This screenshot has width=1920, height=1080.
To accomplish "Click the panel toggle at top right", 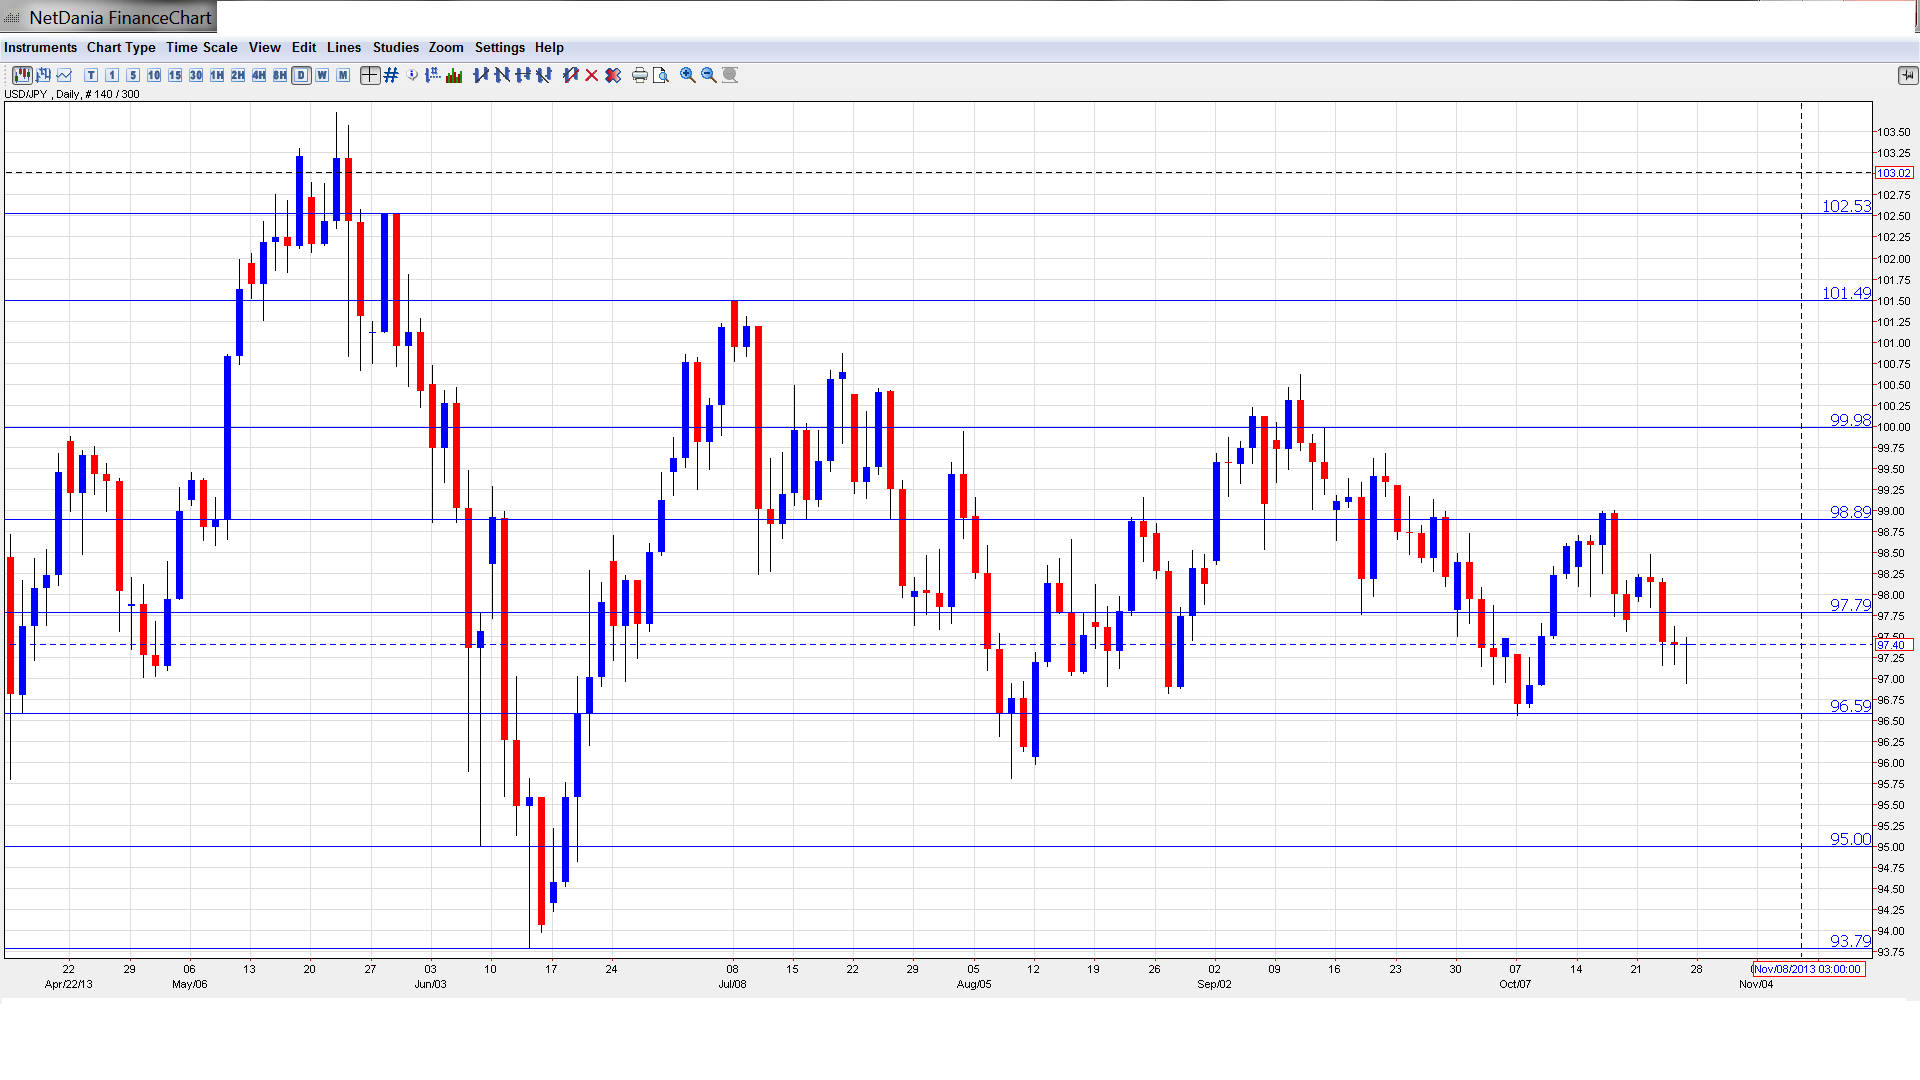I will [1907, 75].
